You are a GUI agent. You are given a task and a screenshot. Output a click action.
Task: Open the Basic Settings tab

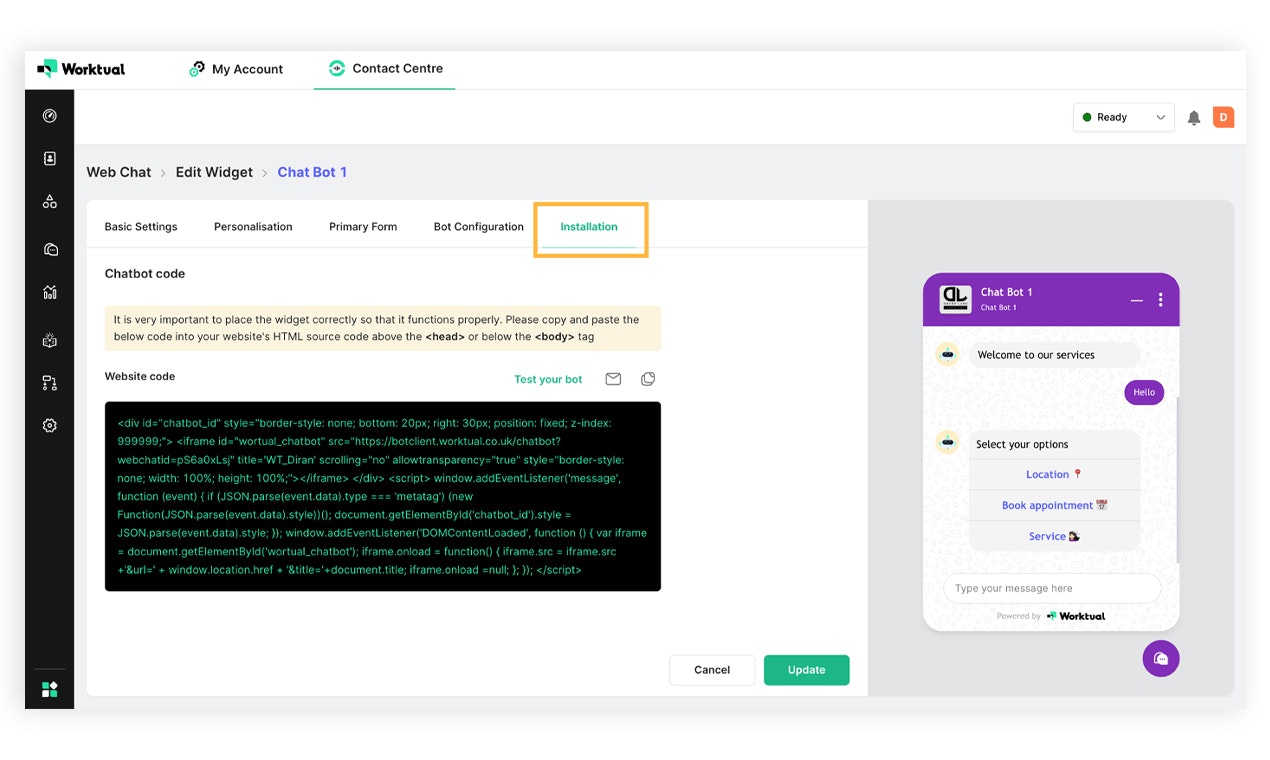pos(141,227)
